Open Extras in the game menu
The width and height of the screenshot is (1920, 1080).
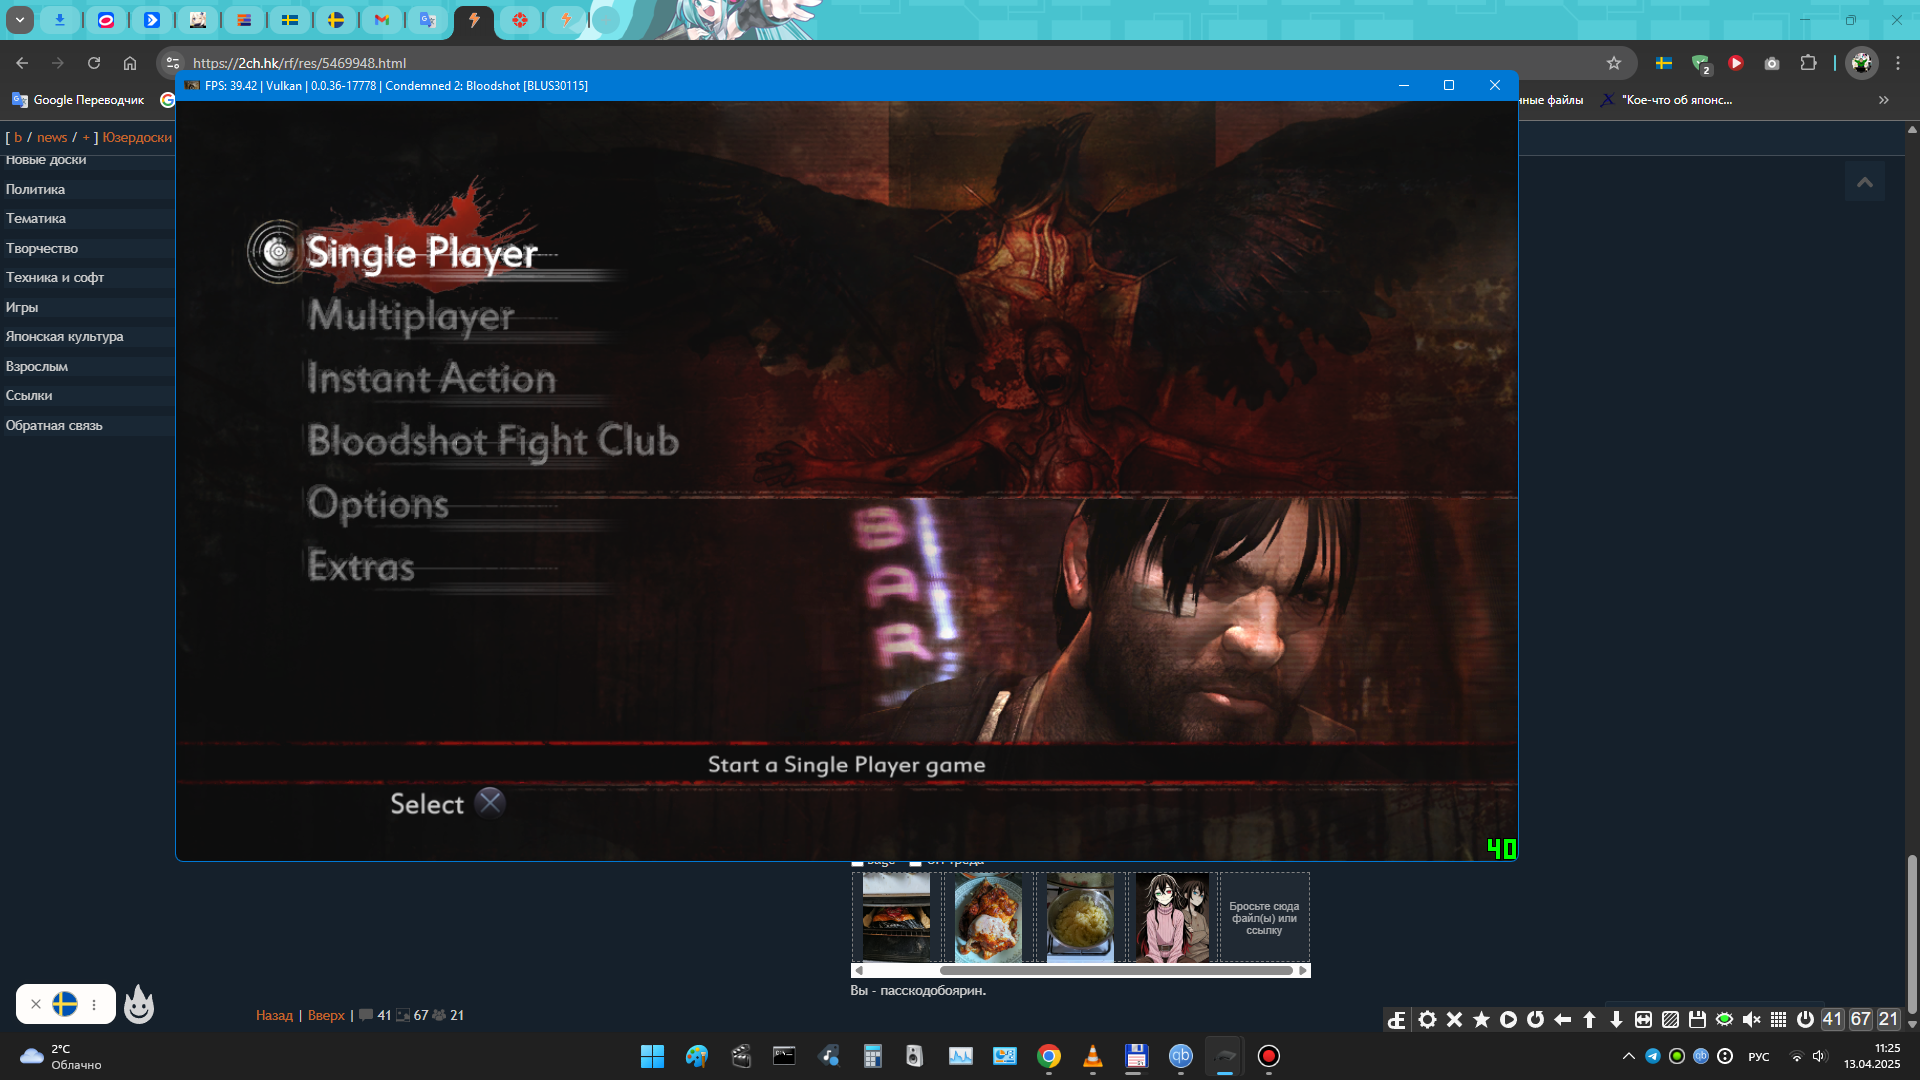click(x=361, y=566)
